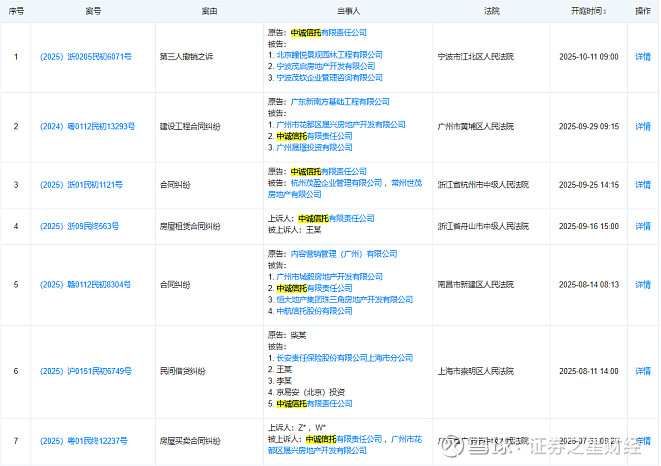Click the 案由 column header
Image resolution: width=661 pixels, height=466 pixels.
click(209, 11)
